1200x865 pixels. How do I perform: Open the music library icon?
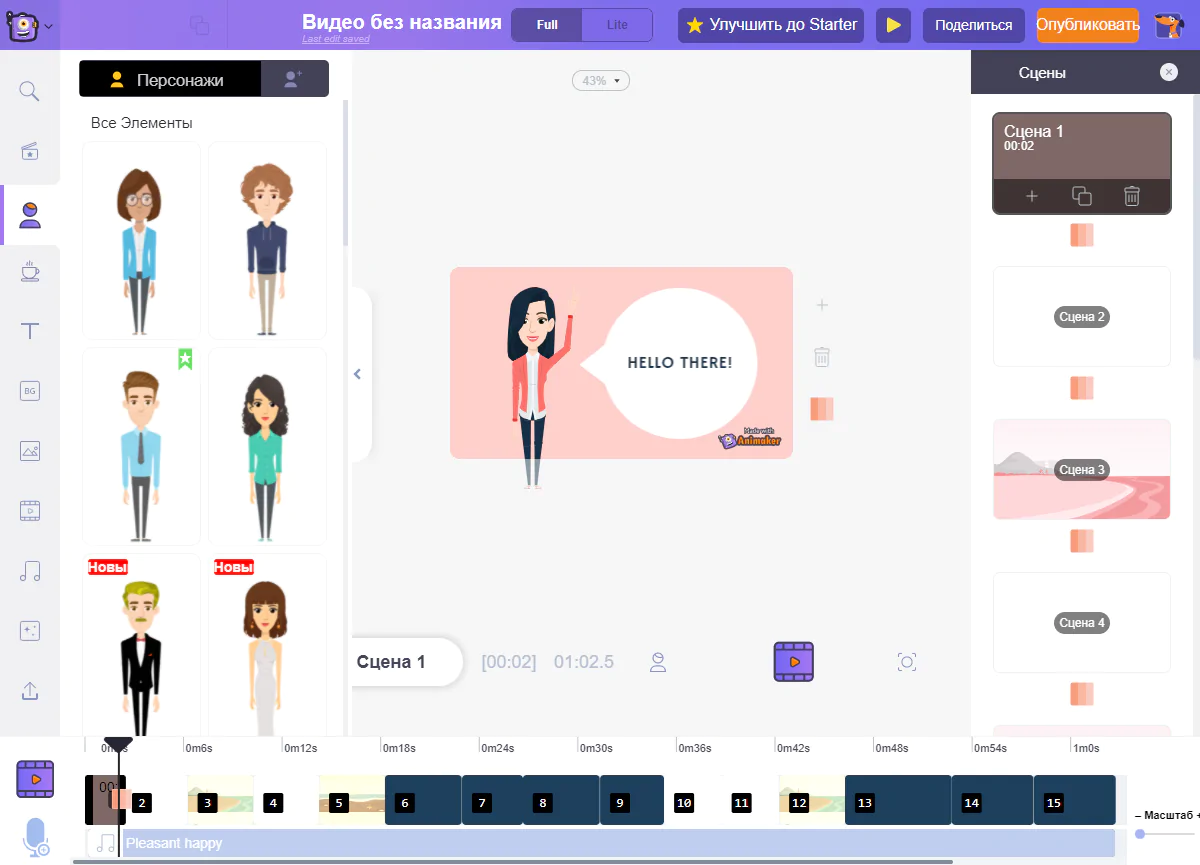click(x=30, y=571)
